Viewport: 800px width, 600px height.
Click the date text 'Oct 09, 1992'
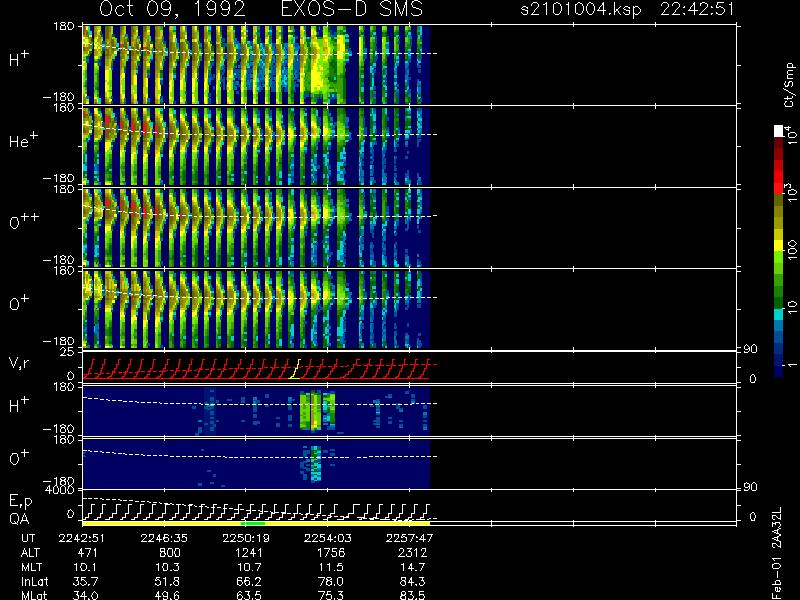[x=172, y=10]
